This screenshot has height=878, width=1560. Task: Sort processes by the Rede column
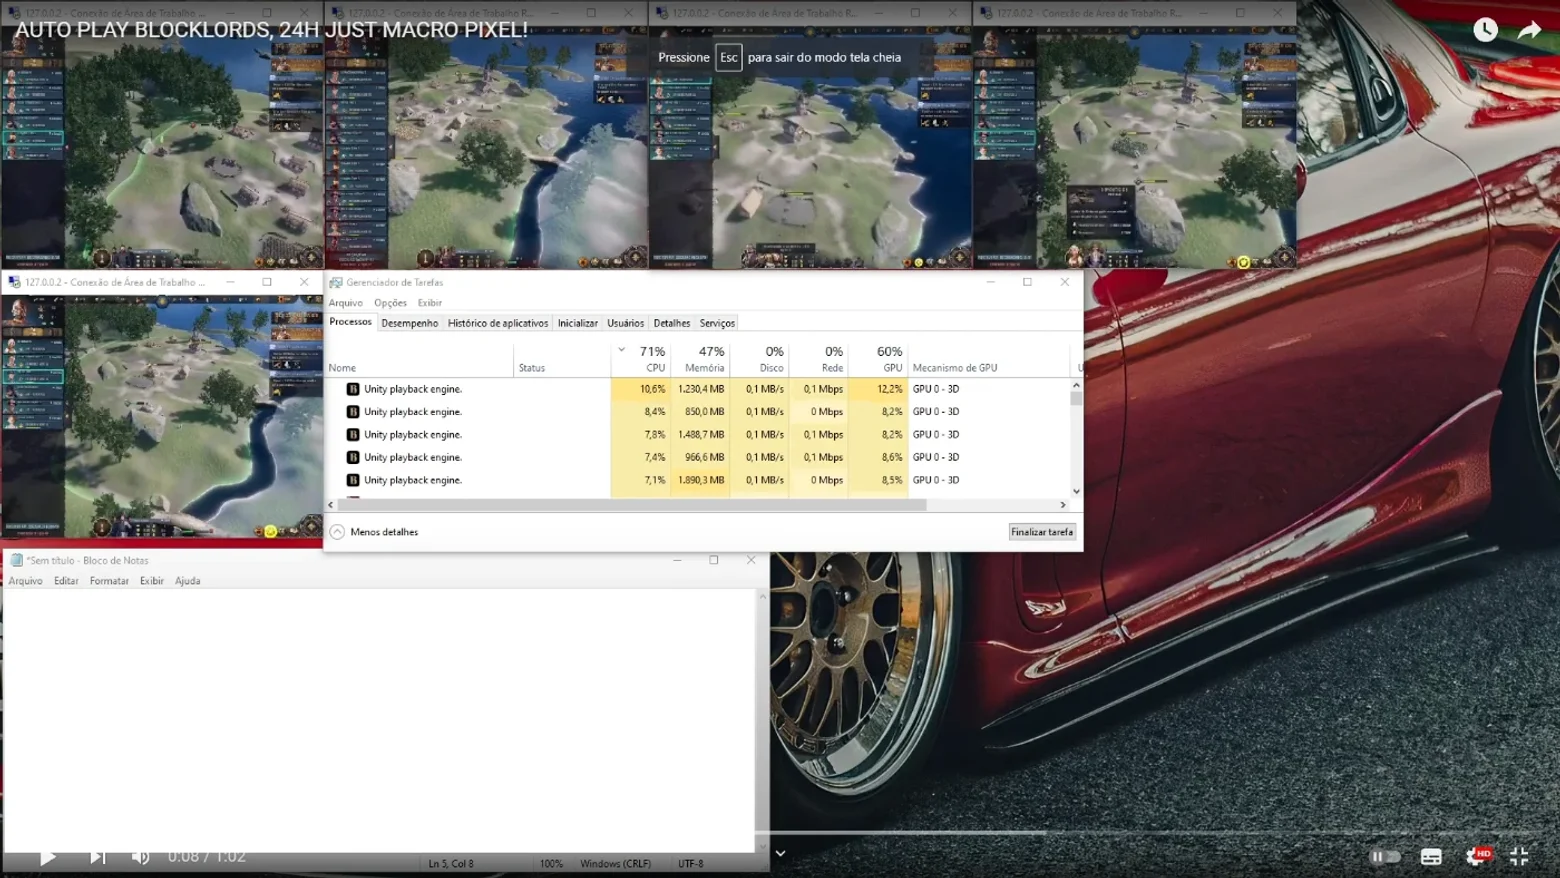tap(817, 360)
